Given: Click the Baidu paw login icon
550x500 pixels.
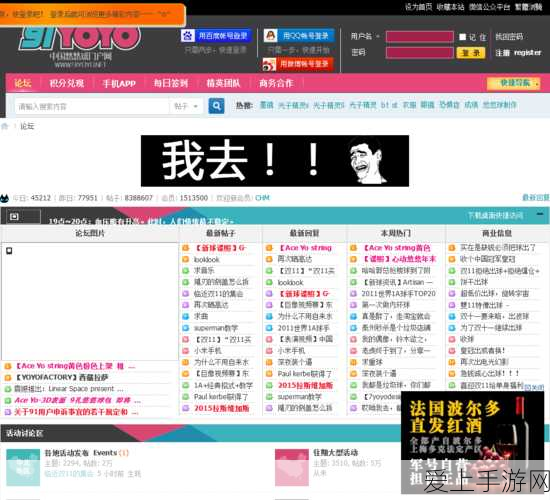Looking at the screenshot, I should click(188, 35).
